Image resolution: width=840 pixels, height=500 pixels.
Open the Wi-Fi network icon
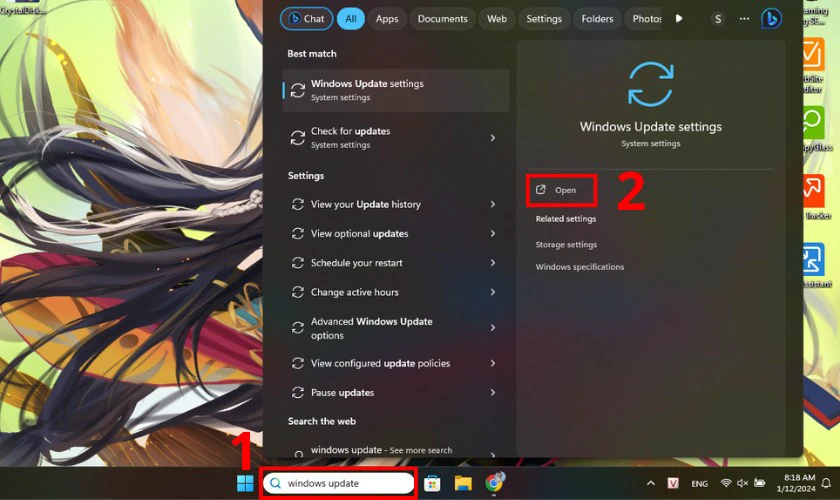tap(726, 483)
